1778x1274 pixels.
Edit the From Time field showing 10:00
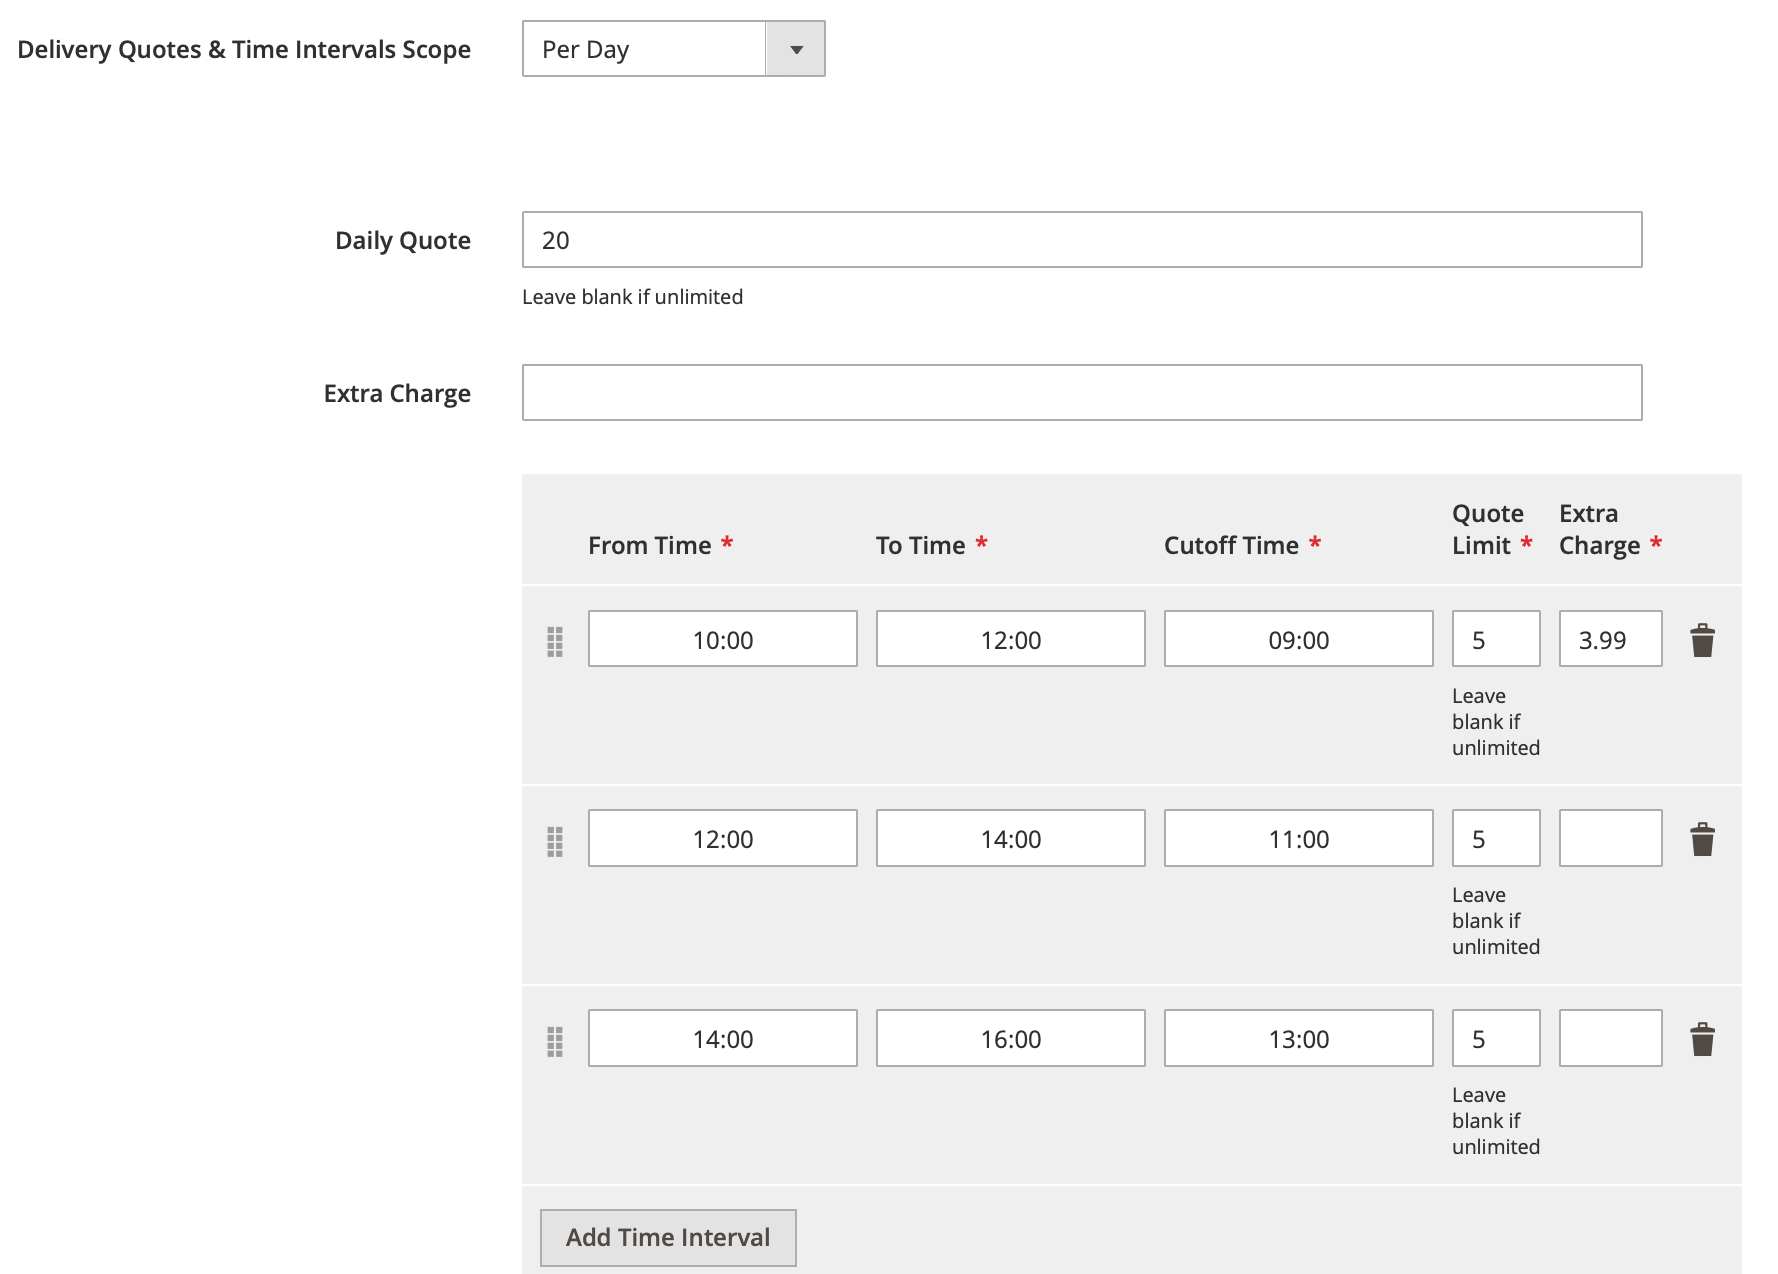[723, 639]
